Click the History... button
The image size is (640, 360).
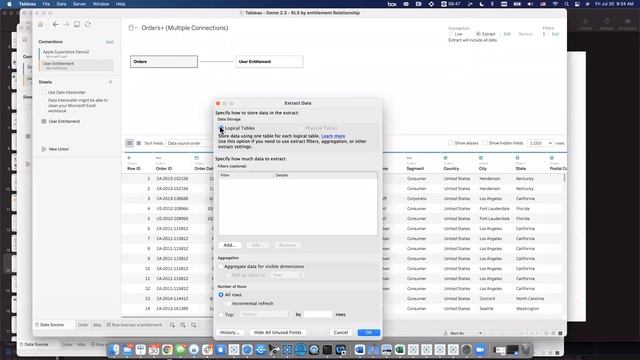point(229,333)
